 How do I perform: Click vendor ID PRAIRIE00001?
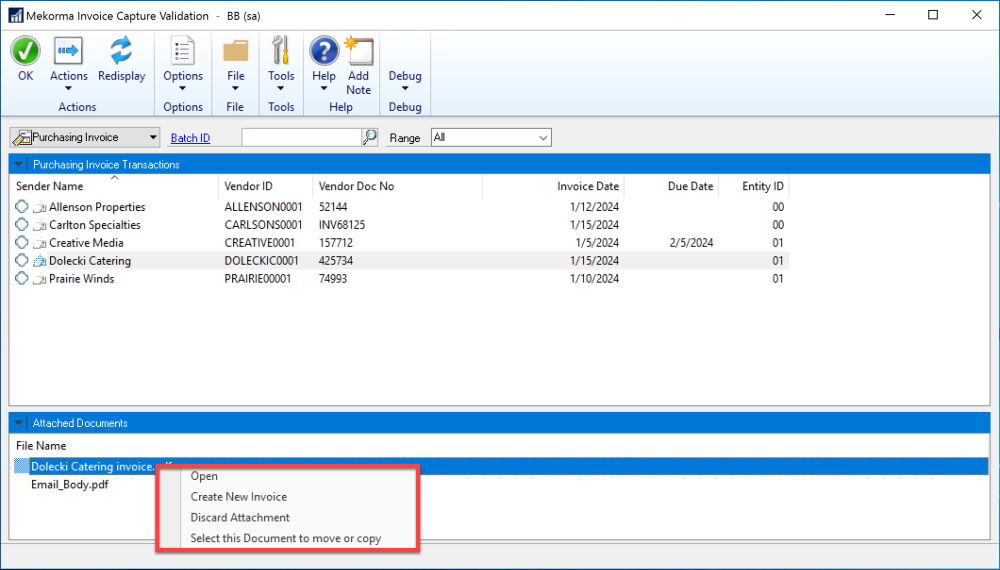point(258,279)
